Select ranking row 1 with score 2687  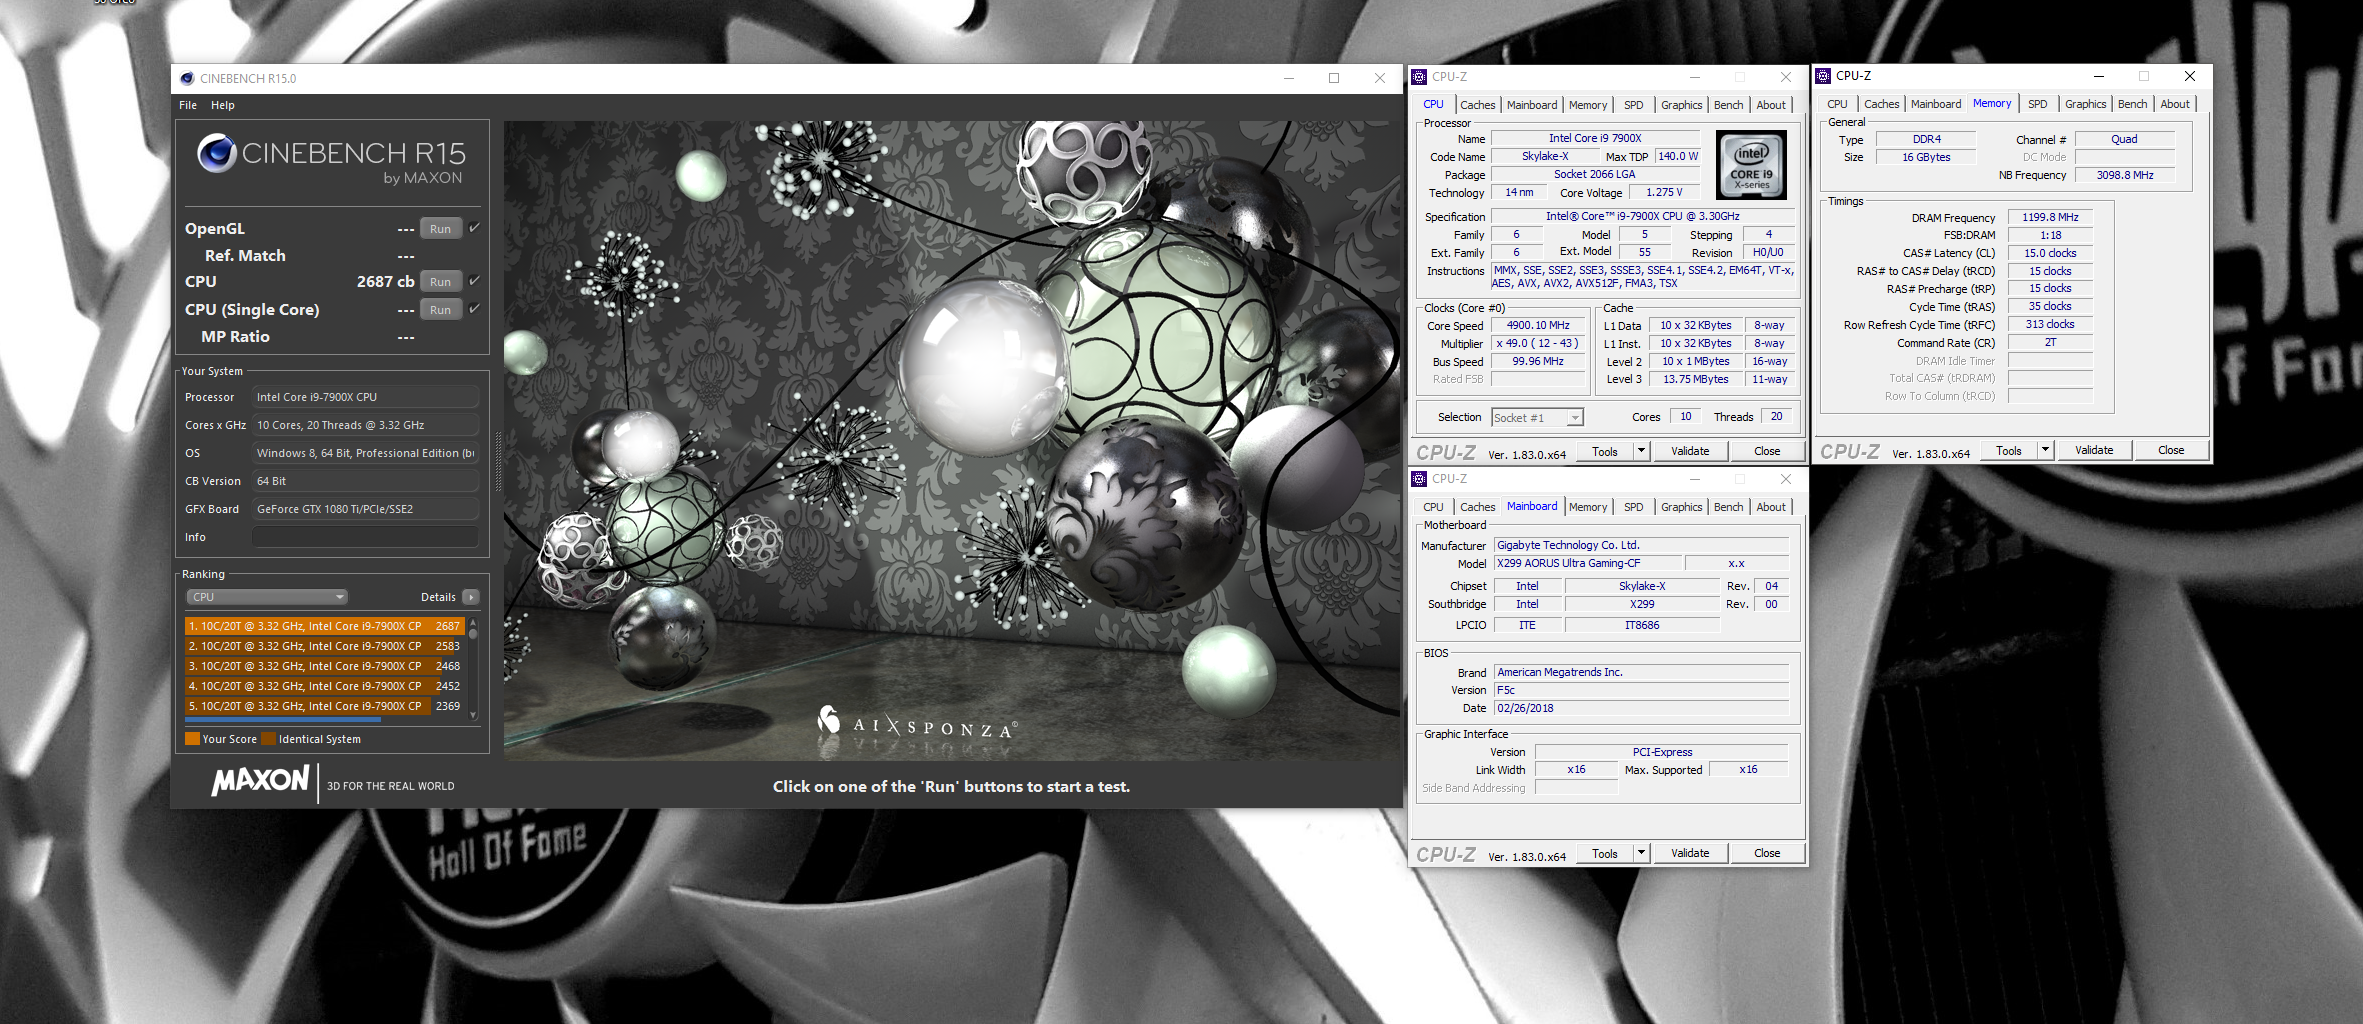click(324, 626)
